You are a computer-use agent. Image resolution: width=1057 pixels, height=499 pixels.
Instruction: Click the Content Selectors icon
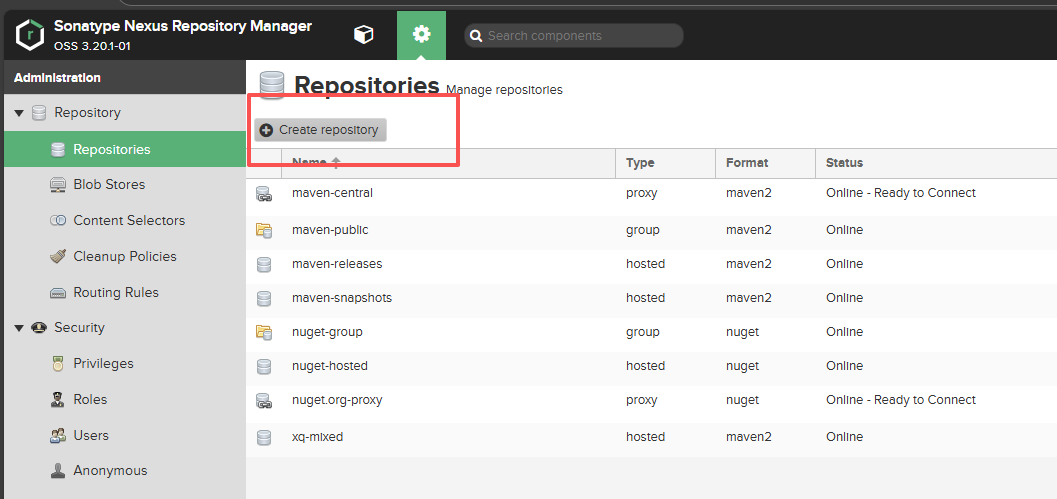click(58, 221)
